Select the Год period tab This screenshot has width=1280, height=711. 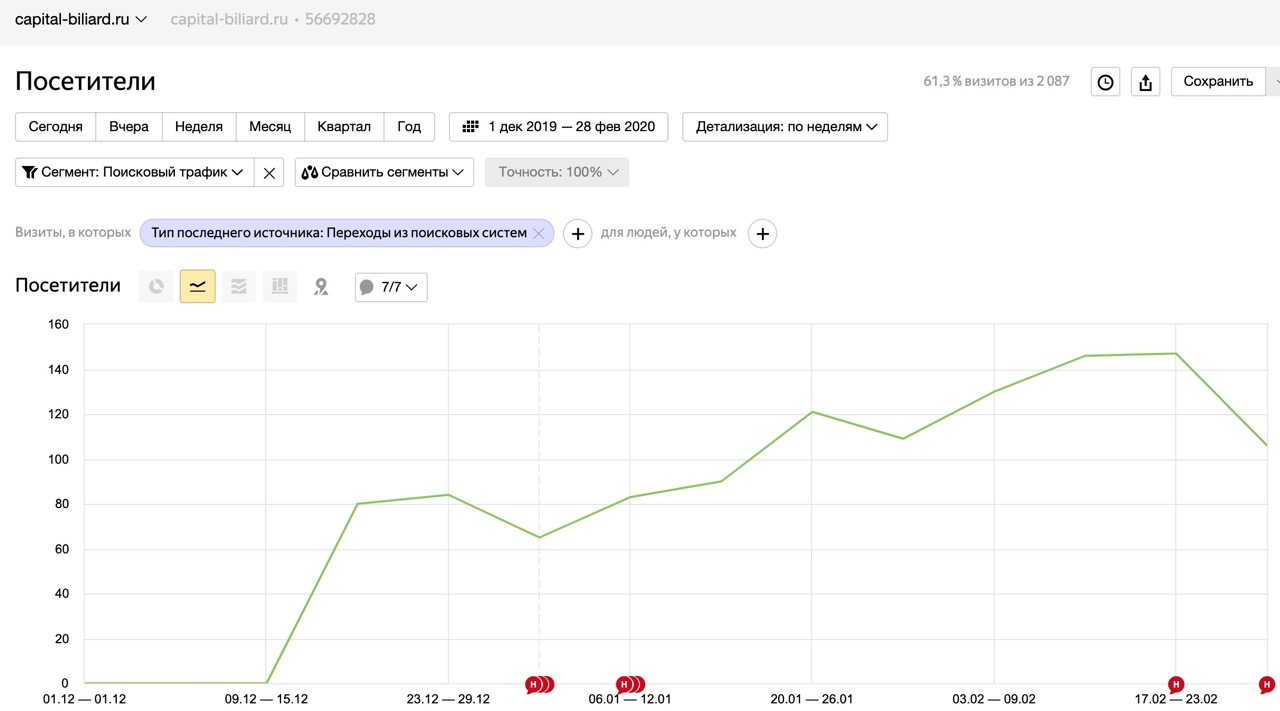coord(409,127)
